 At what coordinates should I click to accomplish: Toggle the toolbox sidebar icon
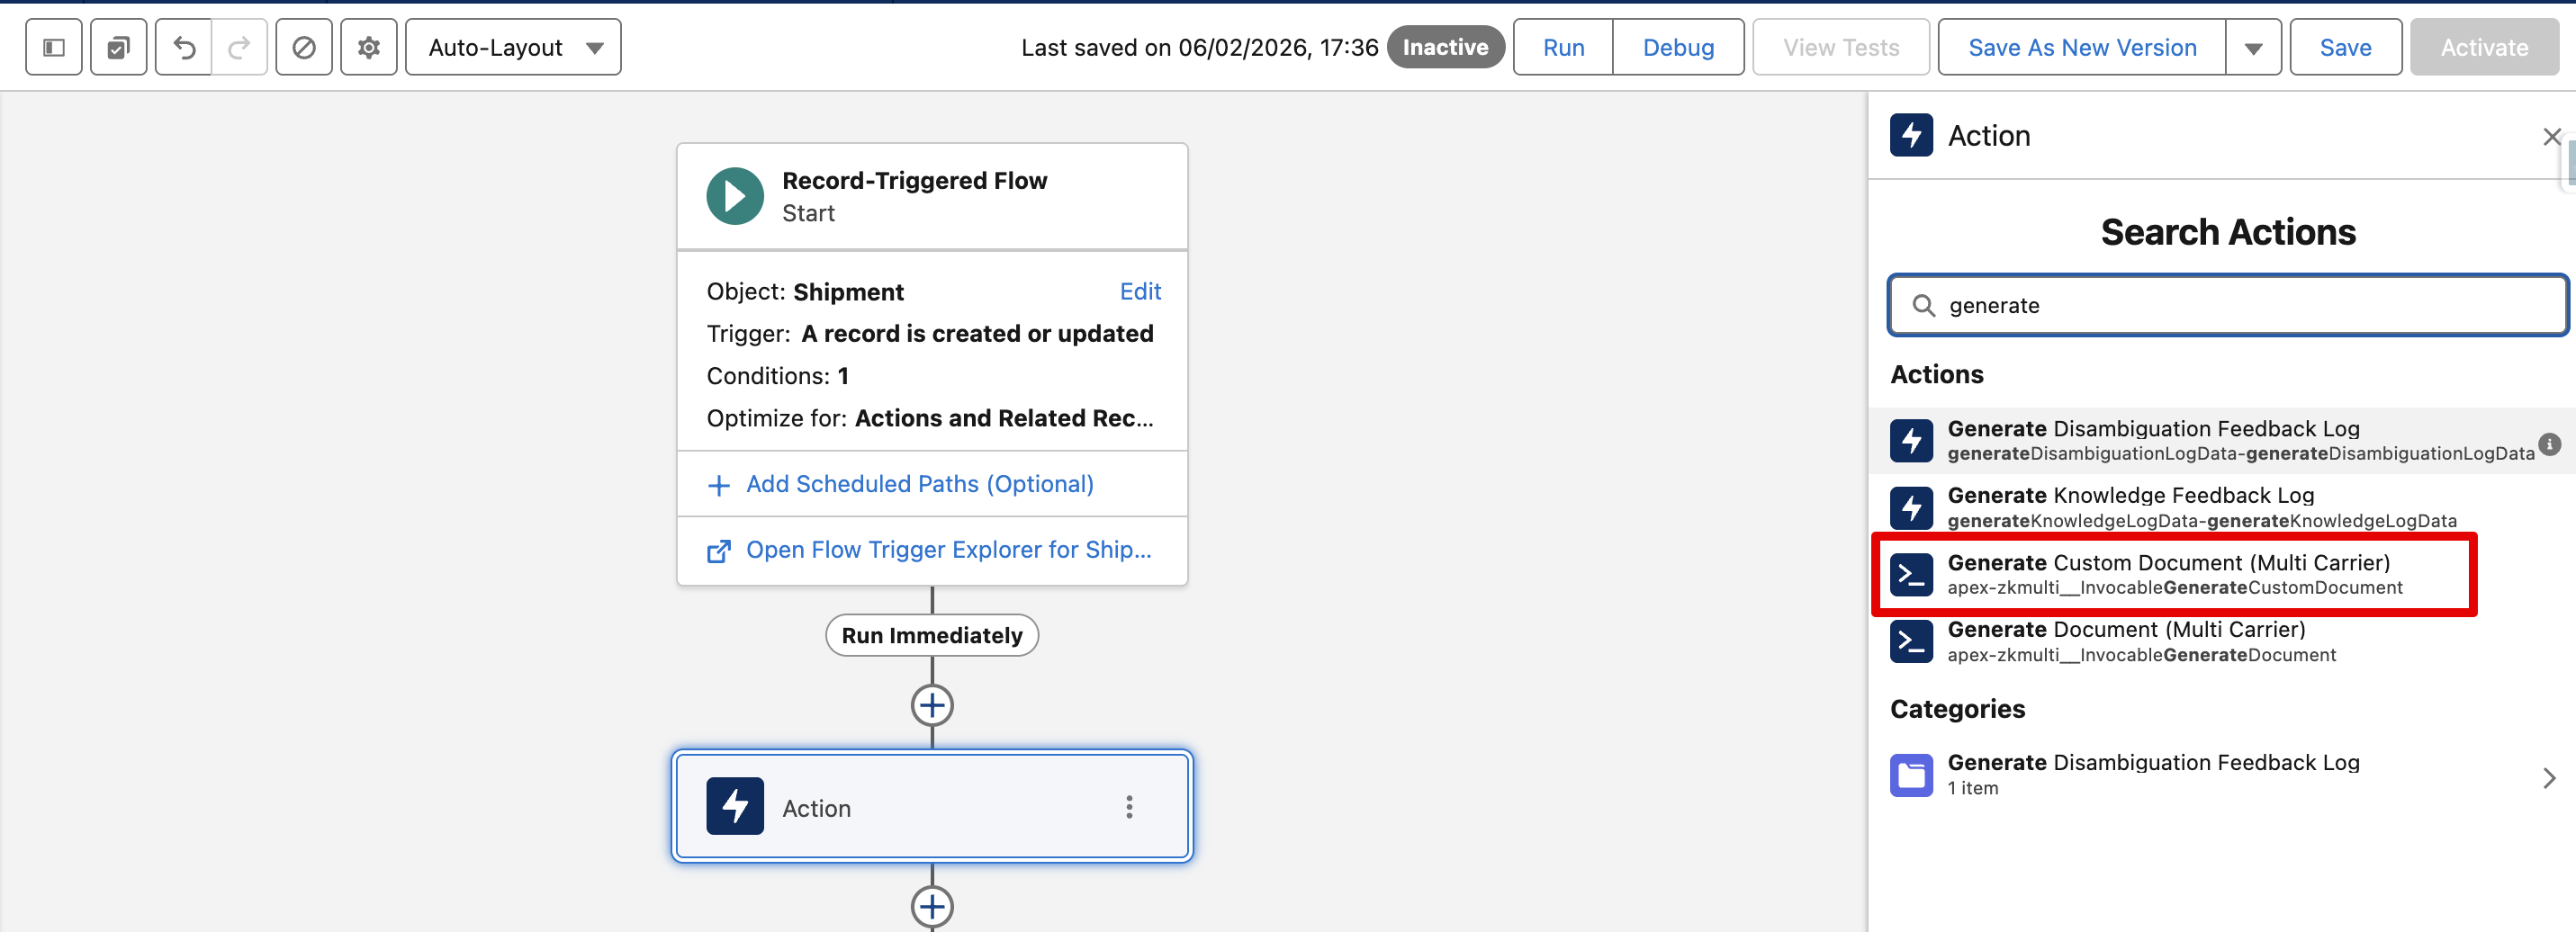[x=54, y=47]
